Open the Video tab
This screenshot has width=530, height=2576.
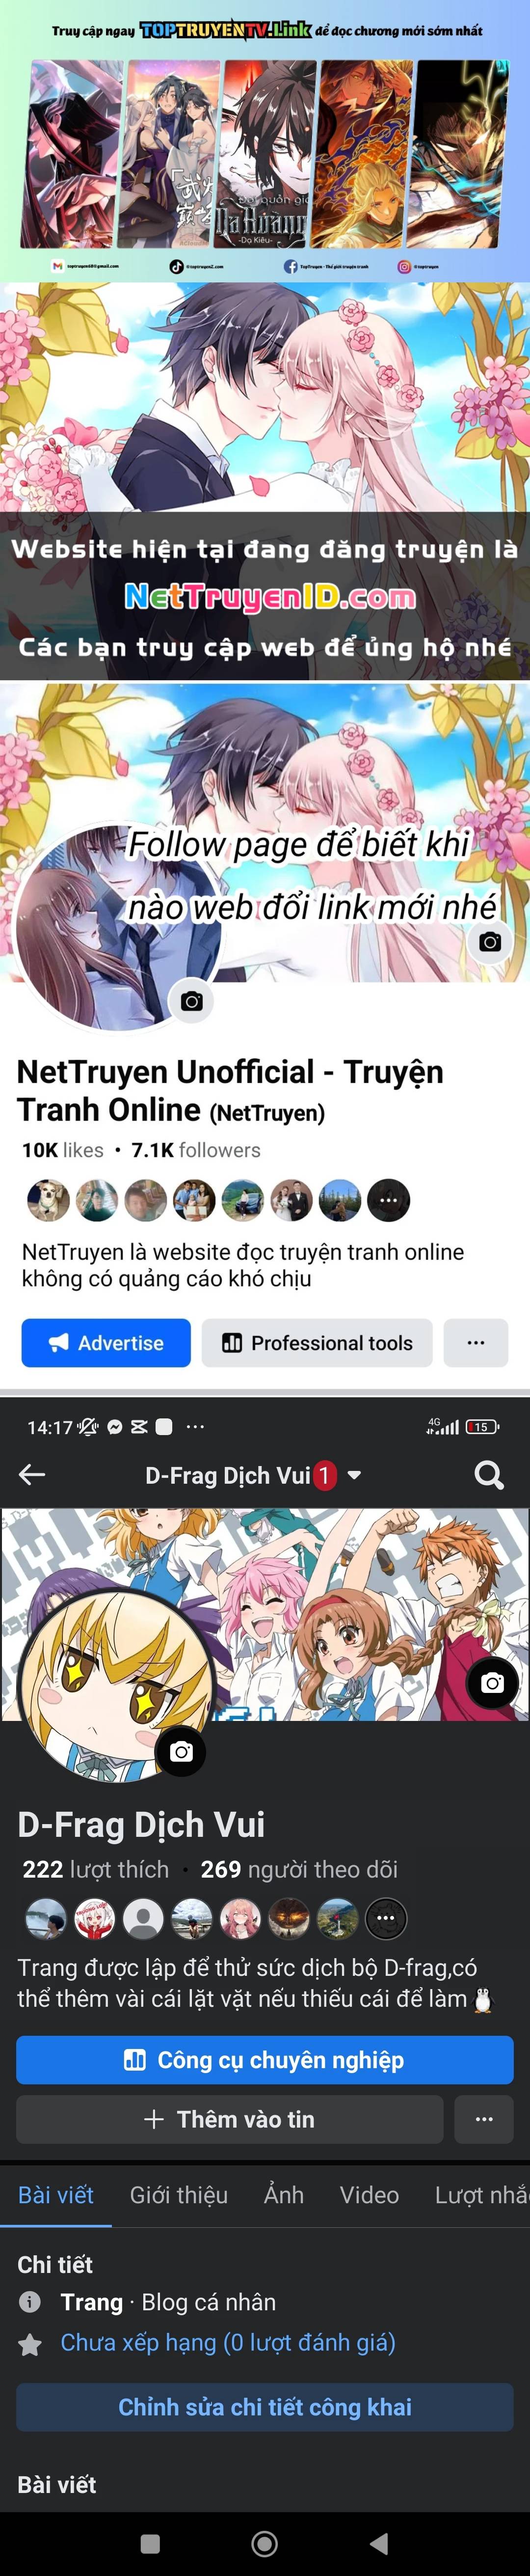pyautogui.click(x=369, y=2195)
